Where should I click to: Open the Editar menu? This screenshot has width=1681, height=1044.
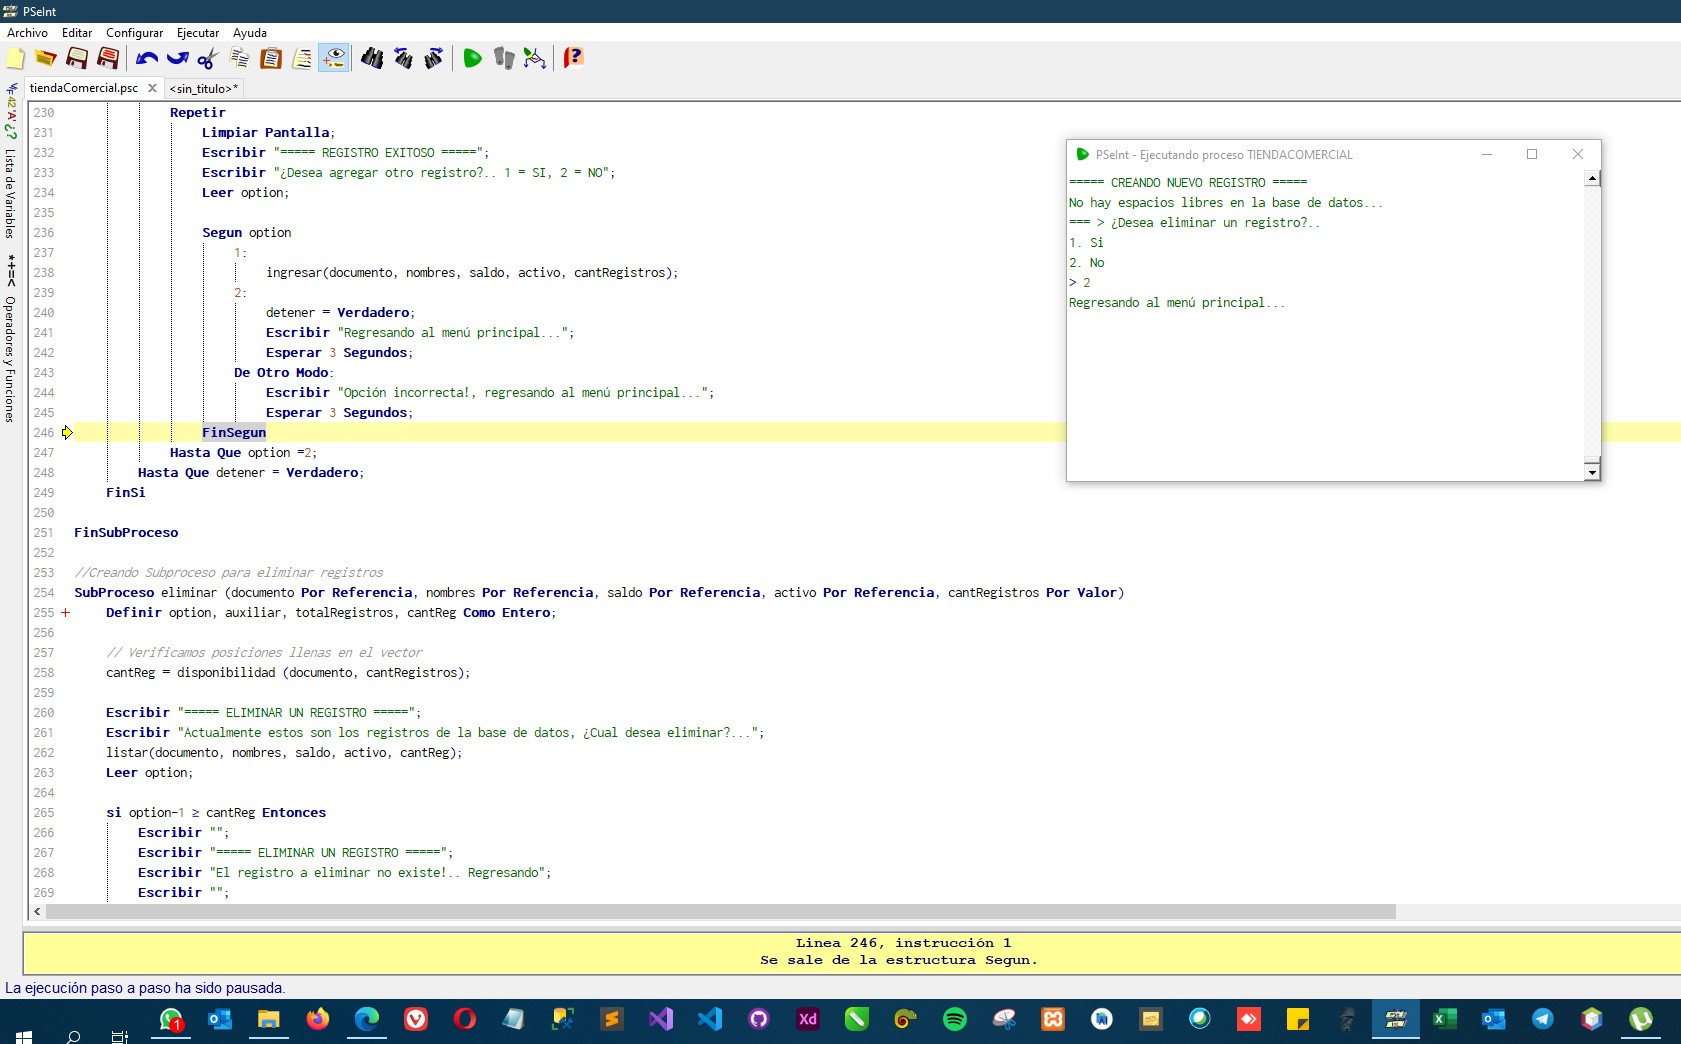point(77,33)
